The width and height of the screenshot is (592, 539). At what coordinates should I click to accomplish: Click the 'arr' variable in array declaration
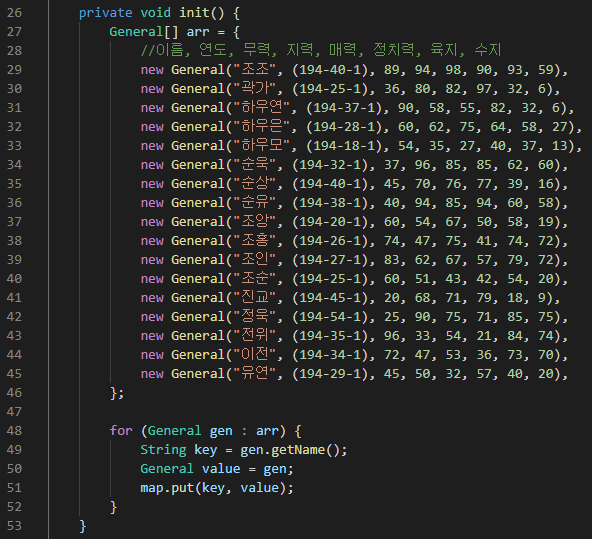pos(198,32)
